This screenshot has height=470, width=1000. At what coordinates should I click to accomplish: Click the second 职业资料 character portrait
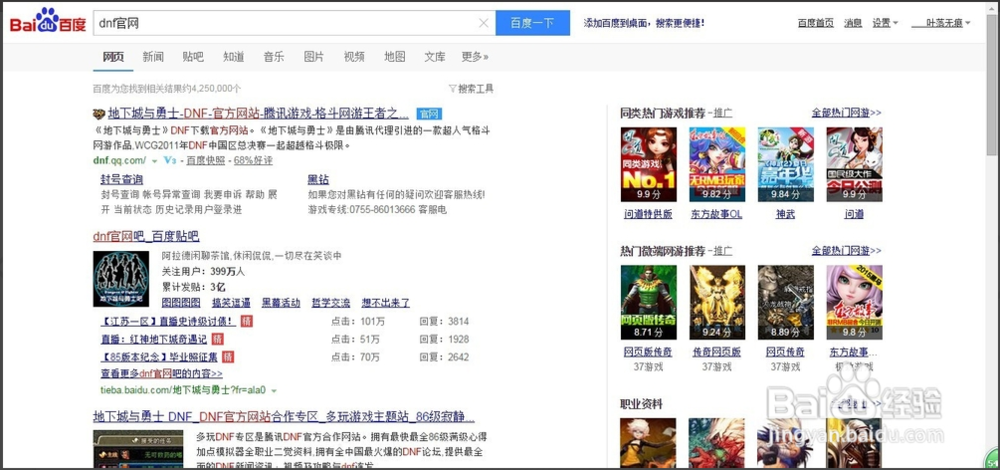pos(717,443)
